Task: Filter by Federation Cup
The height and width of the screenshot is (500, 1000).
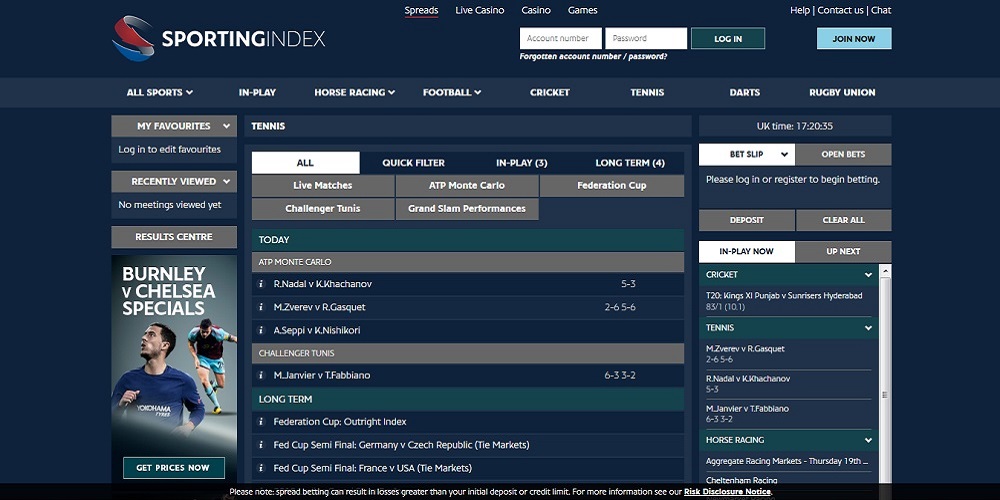Action: point(612,186)
